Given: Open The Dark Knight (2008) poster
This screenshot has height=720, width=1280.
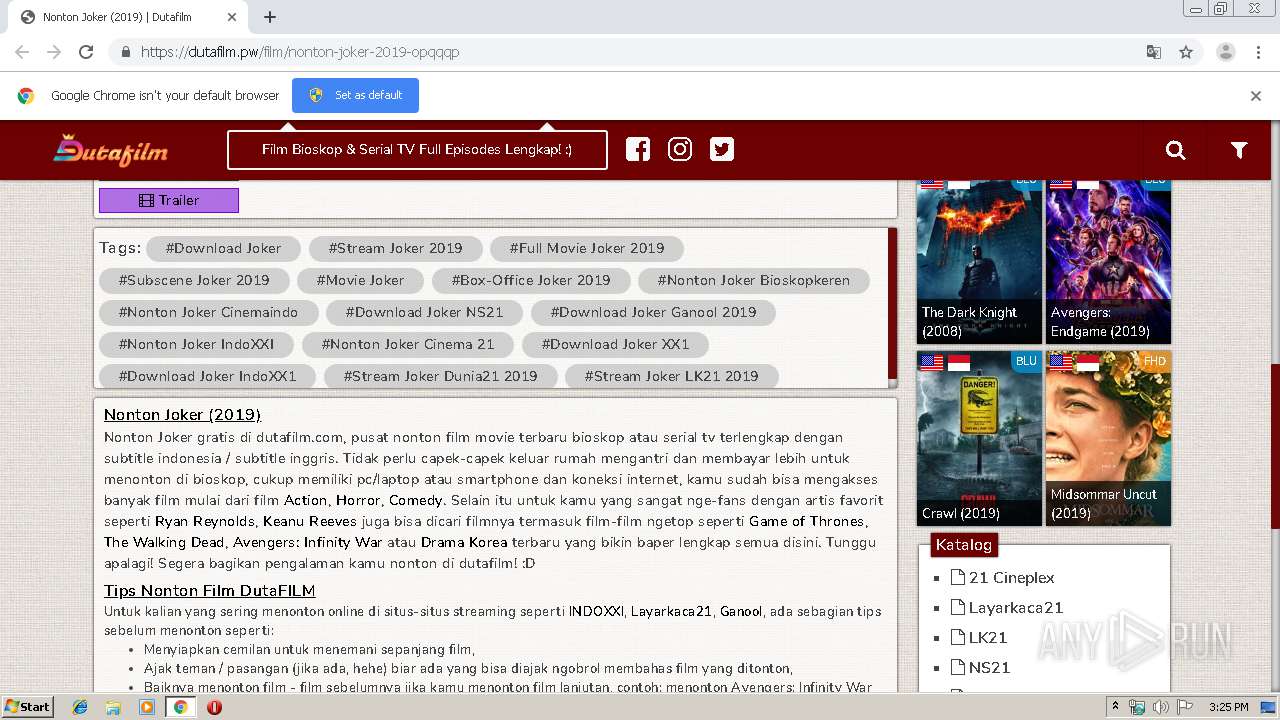Looking at the screenshot, I should (979, 262).
